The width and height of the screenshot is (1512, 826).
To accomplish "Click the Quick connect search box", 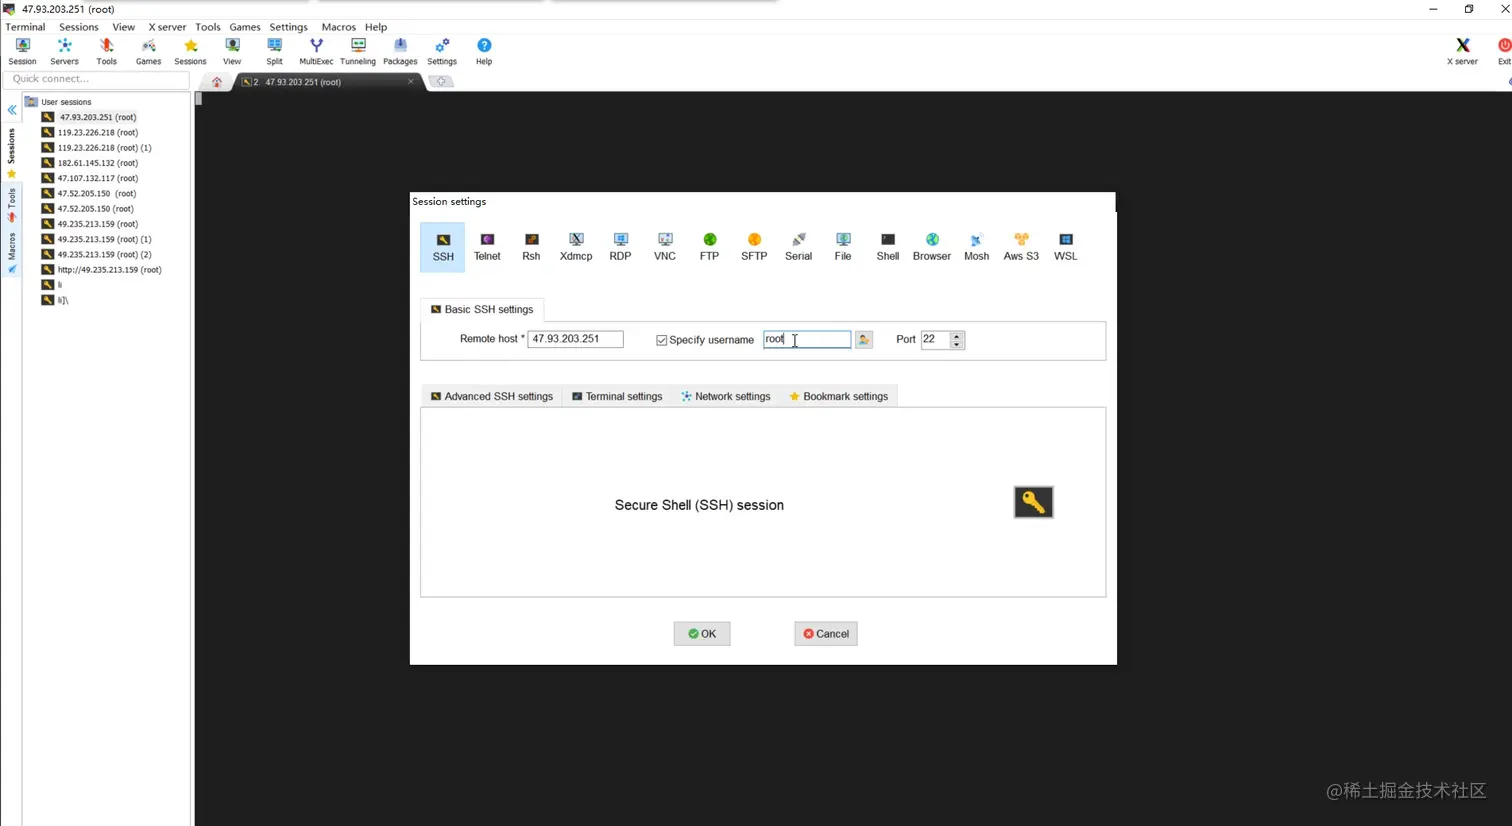I will click(x=96, y=79).
